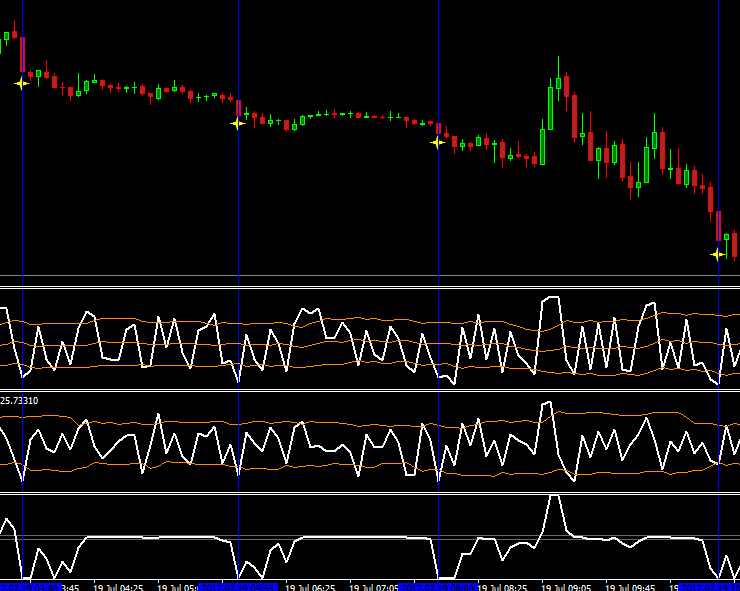Click the 25.73310 indicator value label
The image size is (740, 591).
19,401
